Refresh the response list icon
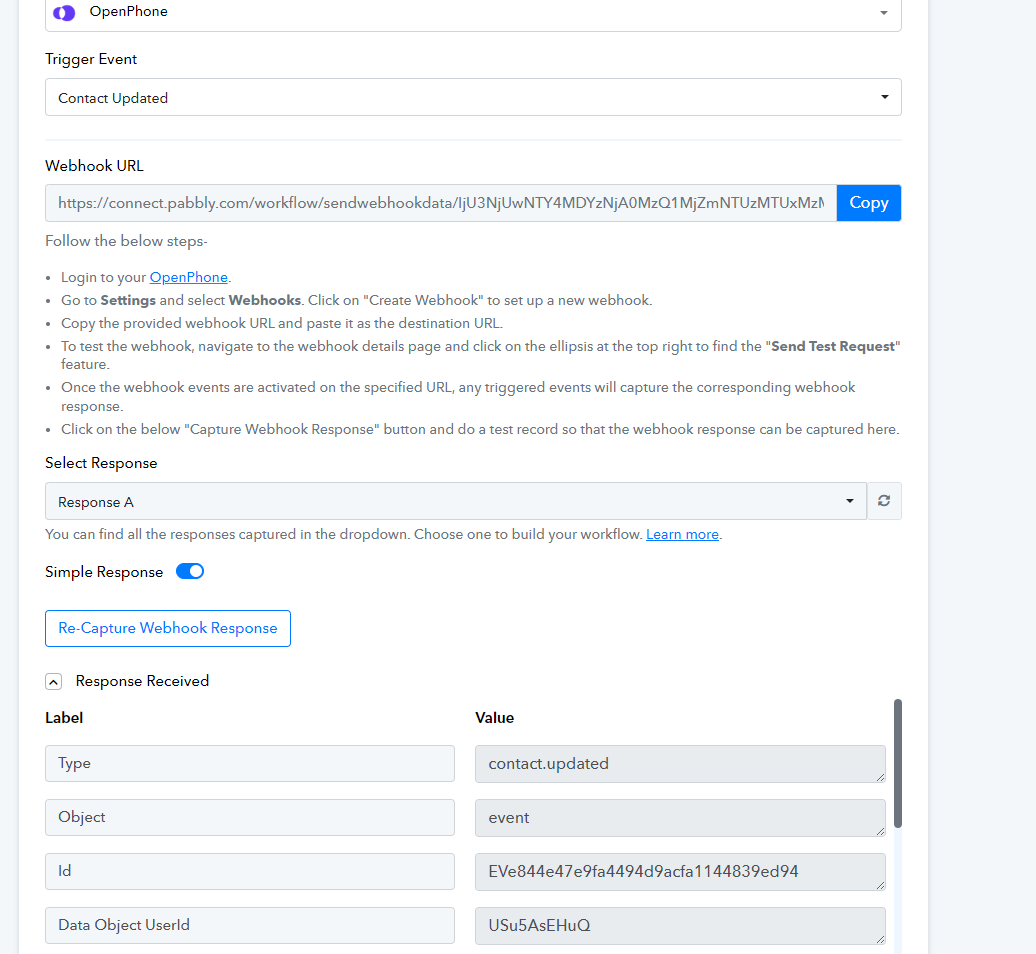This screenshot has height=954, width=1036. point(884,501)
